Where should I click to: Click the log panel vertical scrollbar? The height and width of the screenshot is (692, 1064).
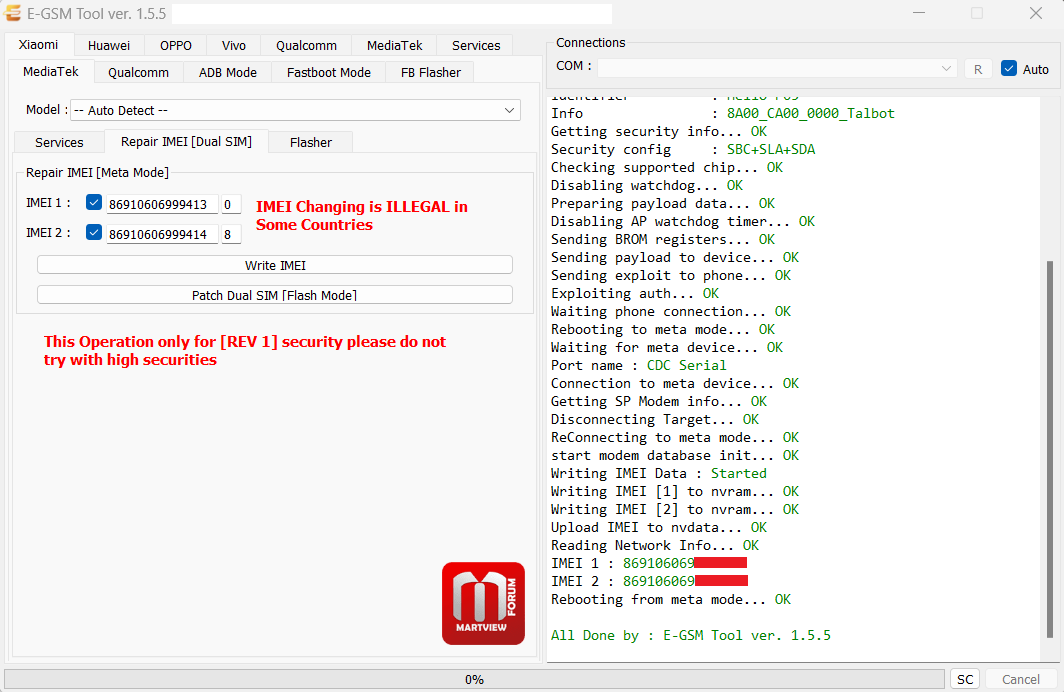point(1050,448)
